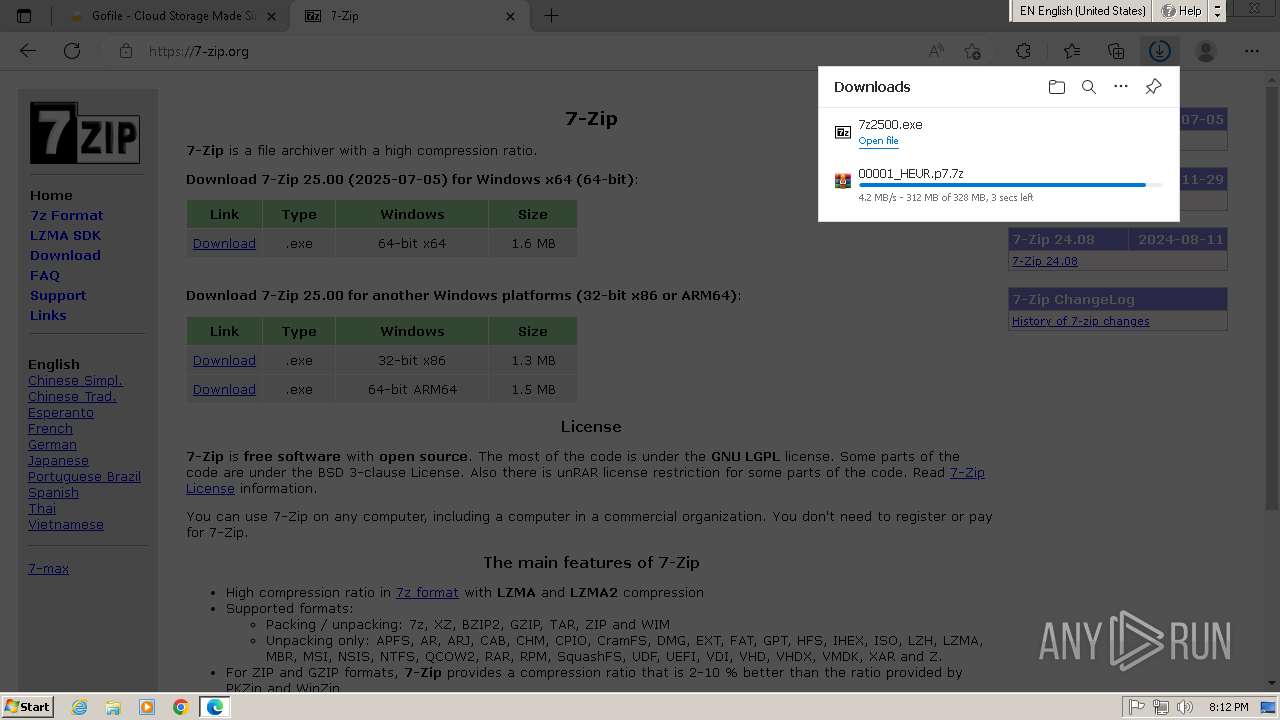Click the language bar Help button

pos(1181,11)
